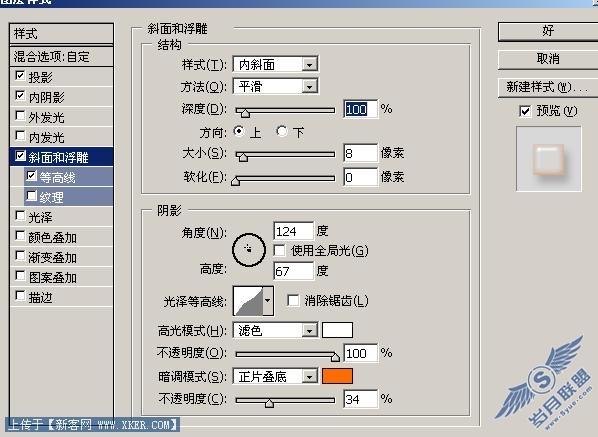Image resolution: width=598 pixels, height=437 pixels.
Task: Enable the 颜色叠加 color overlay checkbox
Action: [x=20, y=236]
